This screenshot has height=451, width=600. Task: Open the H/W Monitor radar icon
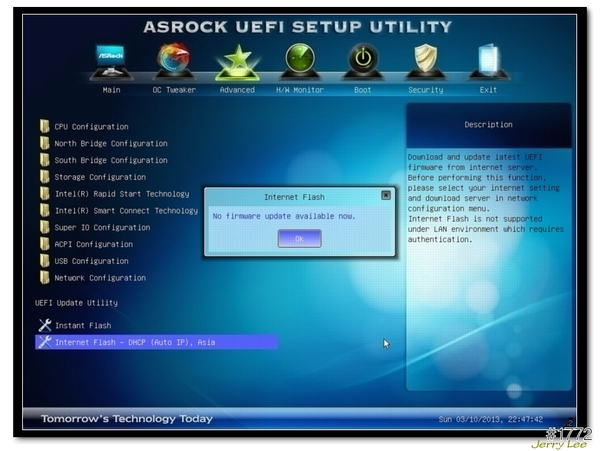point(300,61)
